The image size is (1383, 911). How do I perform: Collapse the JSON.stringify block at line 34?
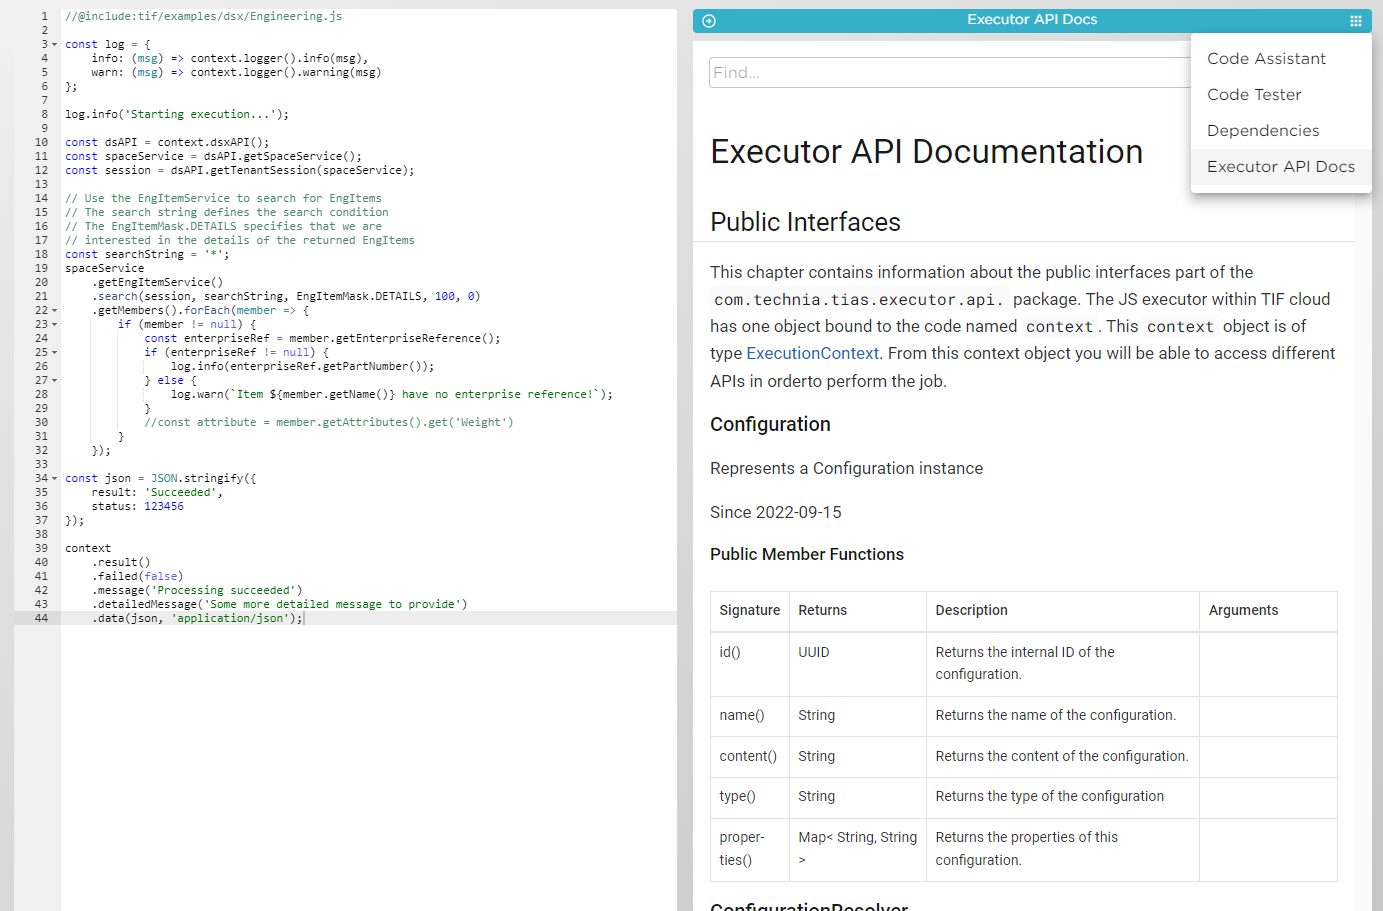pyautogui.click(x=53, y=477)
